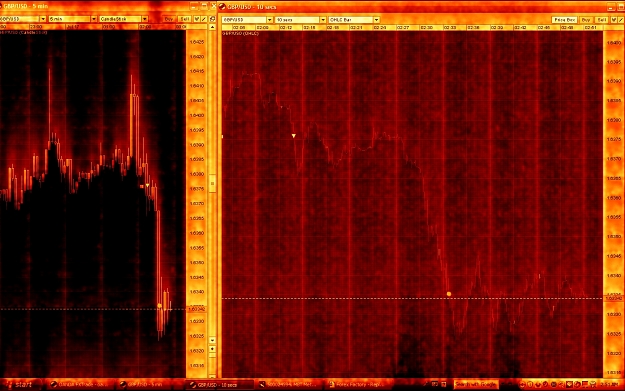Click the chart overlay icon in 10 secs window toolbar
The height and width of the screenshot is (391, 625).
point(614,20)
